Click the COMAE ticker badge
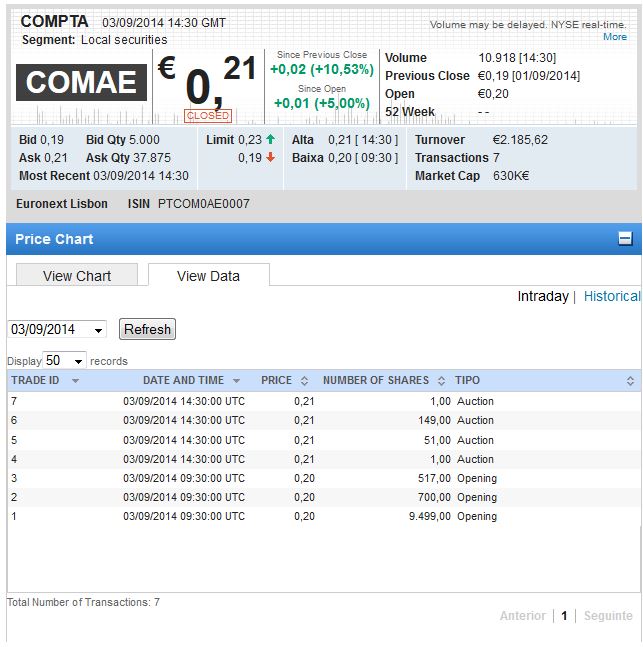 point(81,82)
